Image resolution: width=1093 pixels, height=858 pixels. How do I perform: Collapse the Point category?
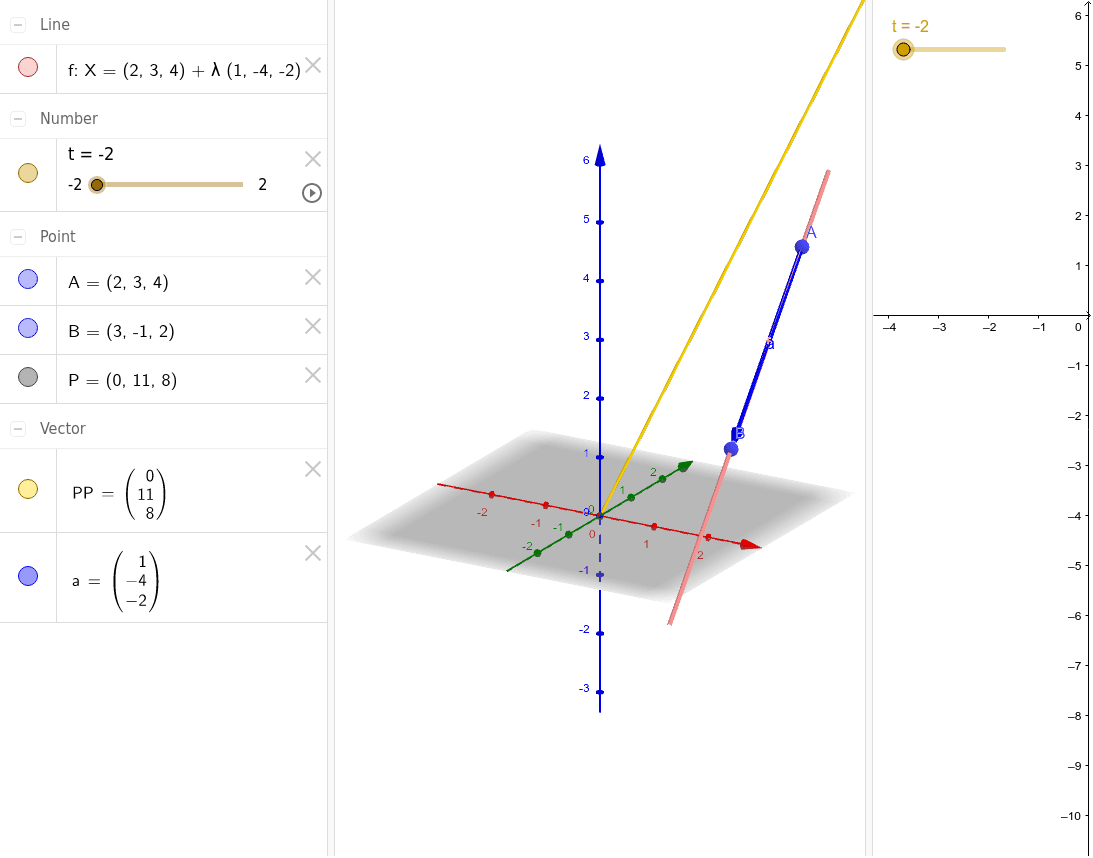coord(18,237)
